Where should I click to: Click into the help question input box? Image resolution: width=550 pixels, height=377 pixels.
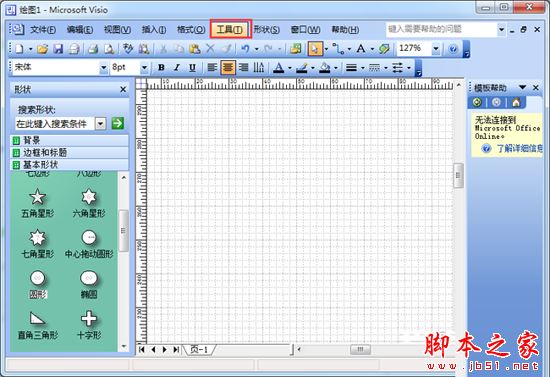coord(441,29)
